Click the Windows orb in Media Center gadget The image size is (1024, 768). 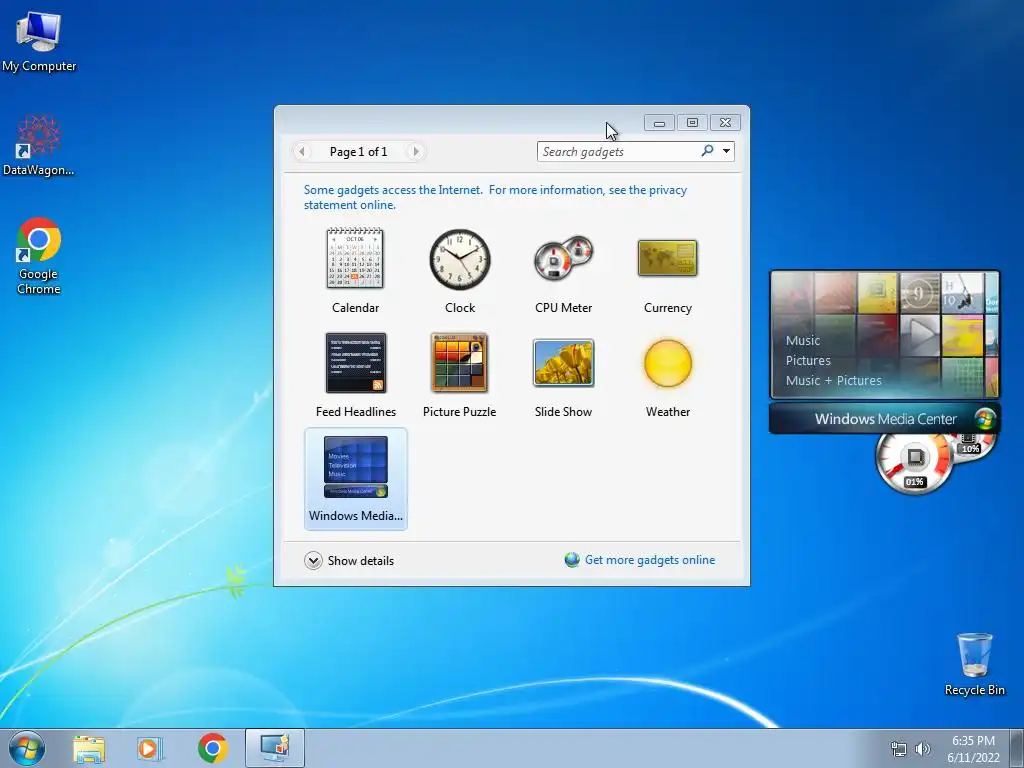[984, 419]
